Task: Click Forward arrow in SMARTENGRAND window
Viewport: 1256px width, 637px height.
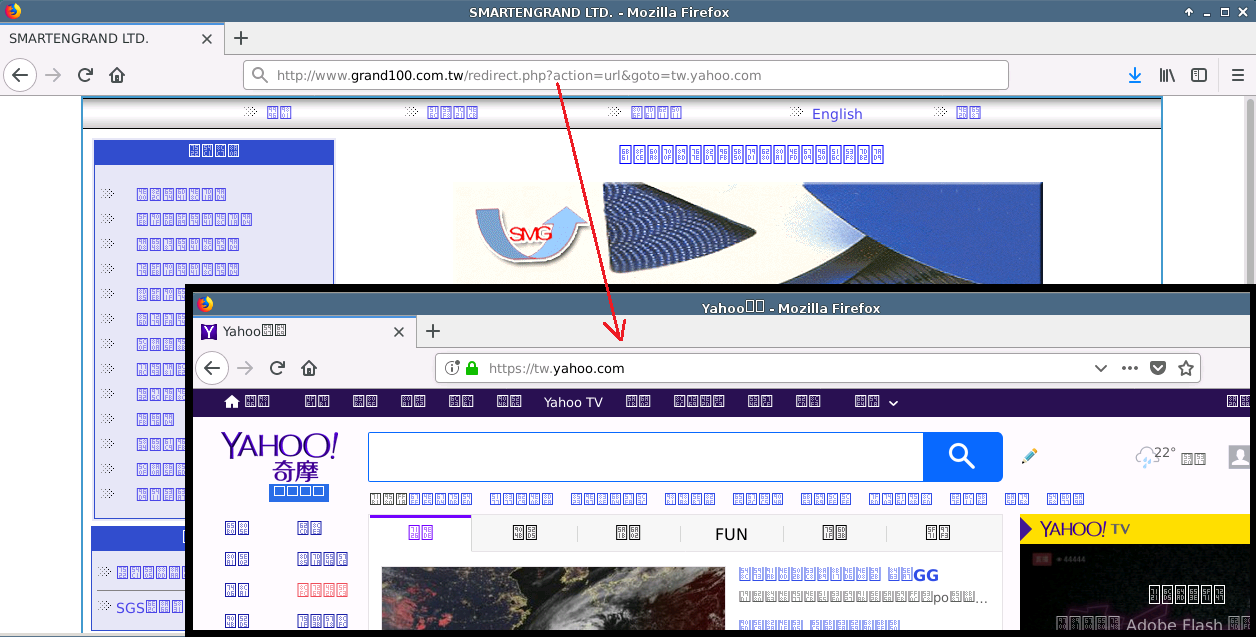Action: click(x=53, y=75)
